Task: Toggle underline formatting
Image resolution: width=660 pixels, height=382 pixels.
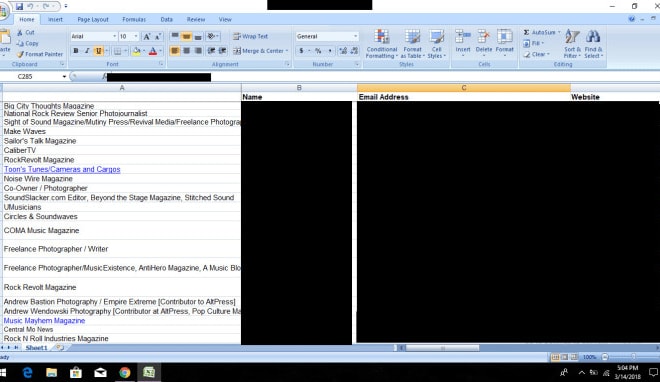Action: (98, 51)
